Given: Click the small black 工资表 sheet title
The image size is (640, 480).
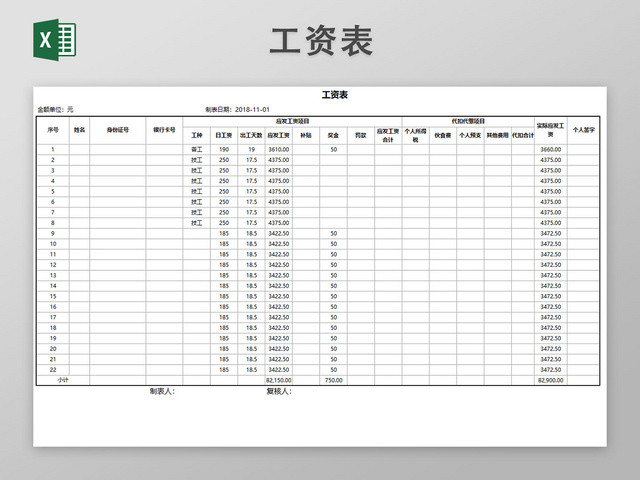Looking at the screenshot, I should [335, 95].
